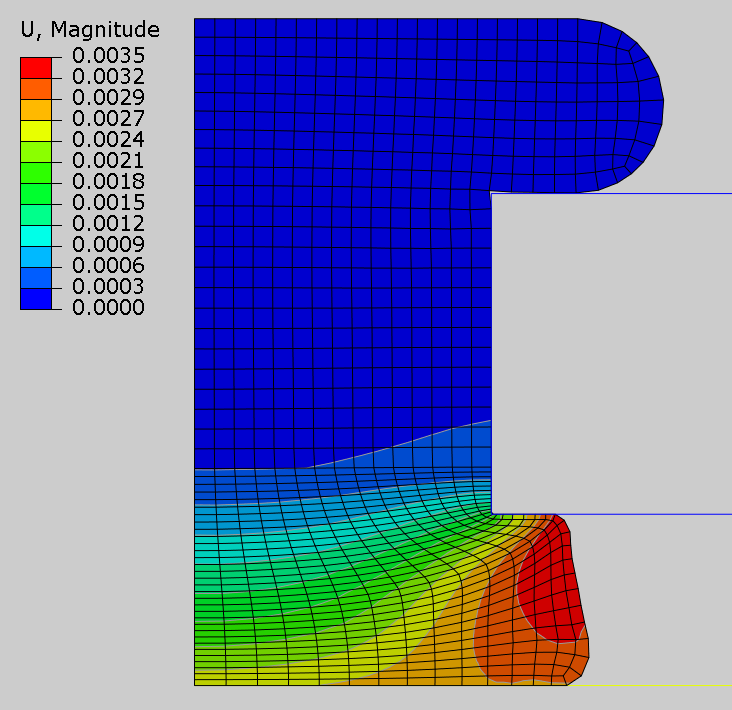Pick the dark blue swatch above 0.0000
Image resolution: width=732 pixels, height=710 pixels.
[x=36, y=299]
